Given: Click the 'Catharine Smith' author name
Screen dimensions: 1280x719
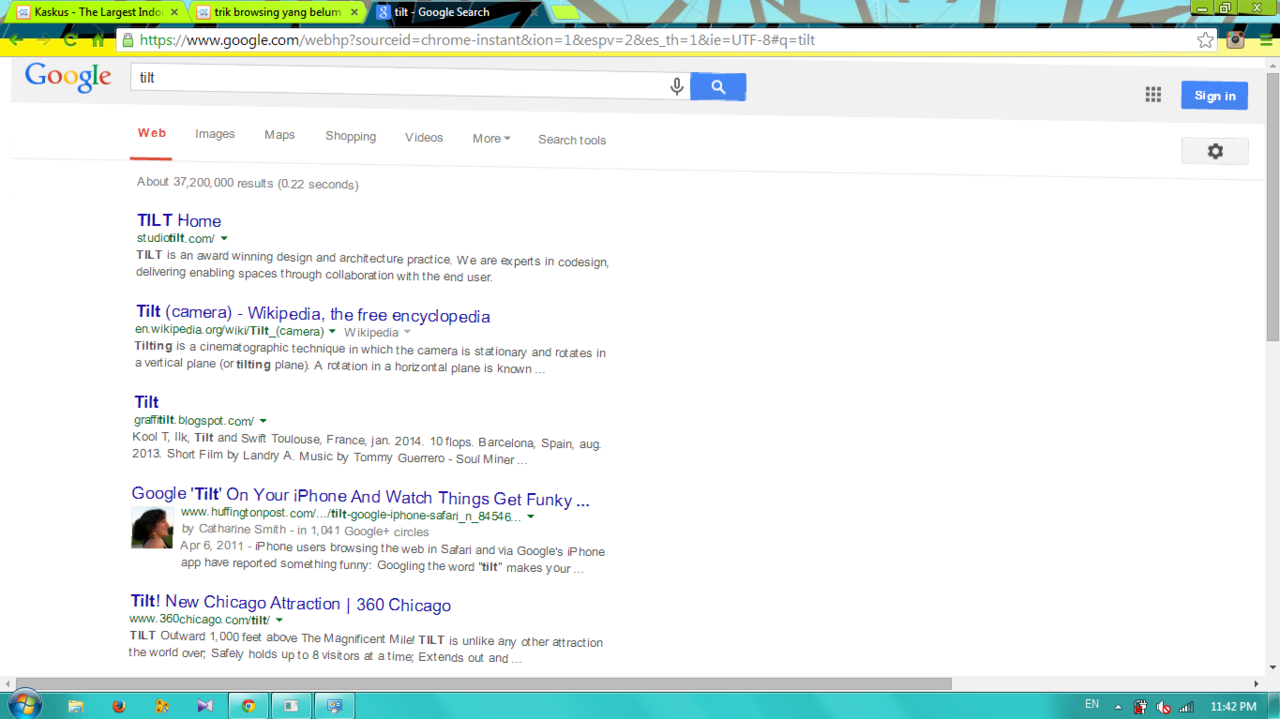Looking at the screenshot, I should pyautogui.click(x=241, y=530).
